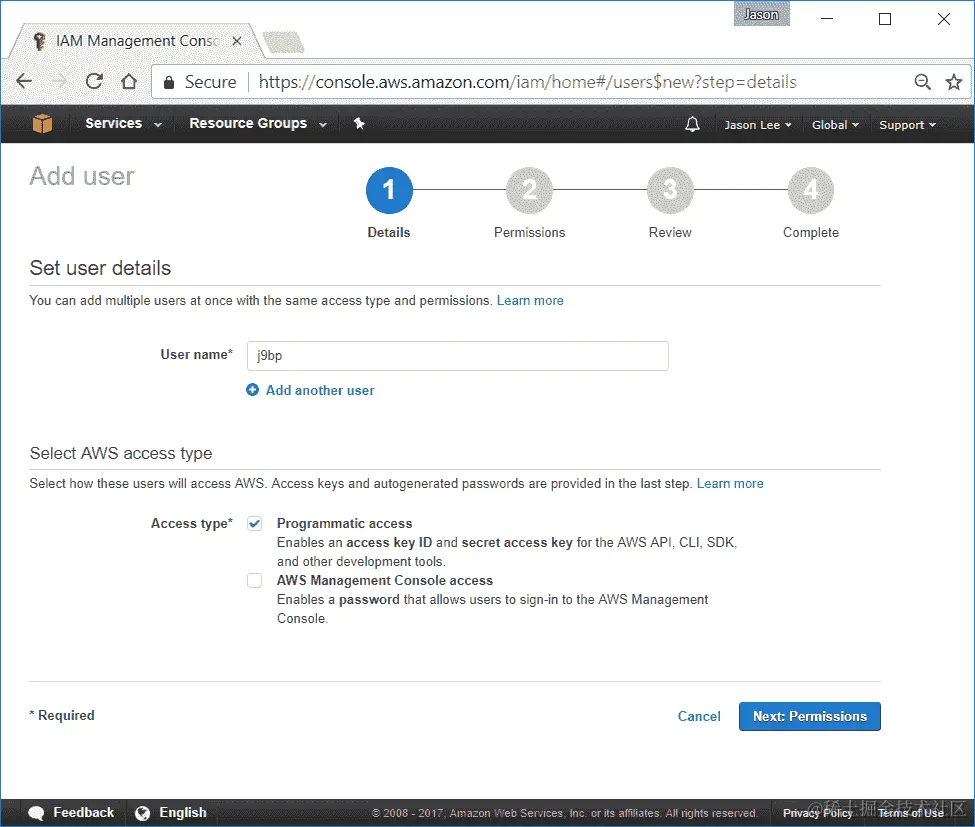Cancel adding the user
The height and width of the screenshot is (827, 975).
[x=699, y=716]
